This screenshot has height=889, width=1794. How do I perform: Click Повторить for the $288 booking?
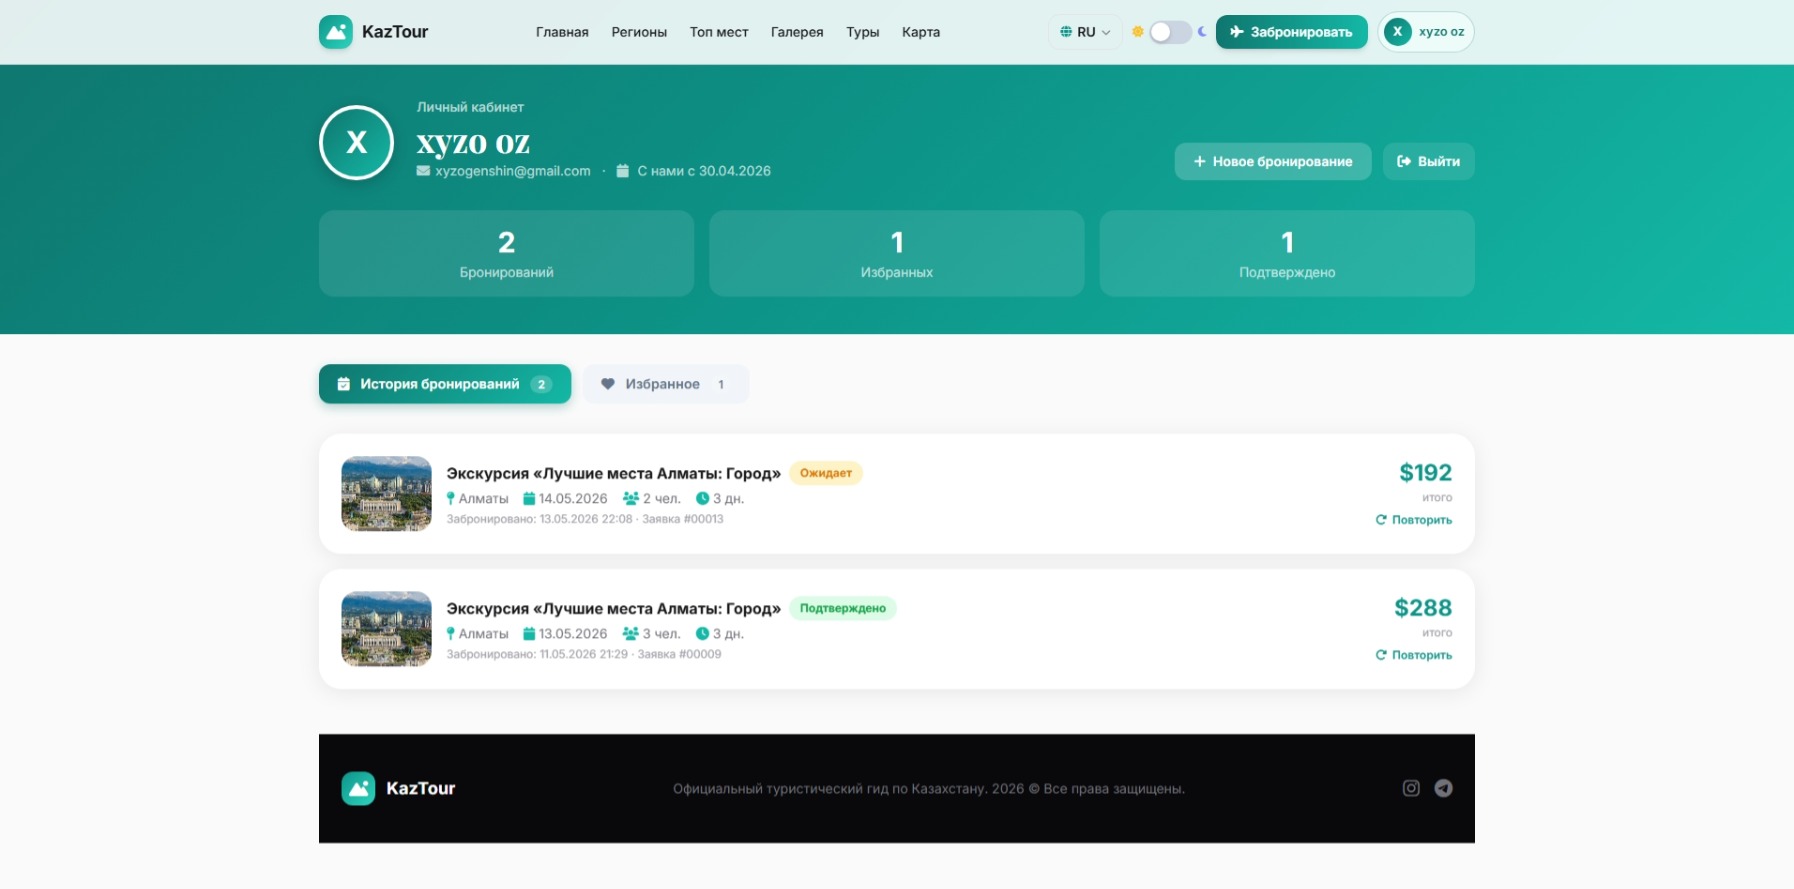pyautogui.click(x=1414, y=655)
